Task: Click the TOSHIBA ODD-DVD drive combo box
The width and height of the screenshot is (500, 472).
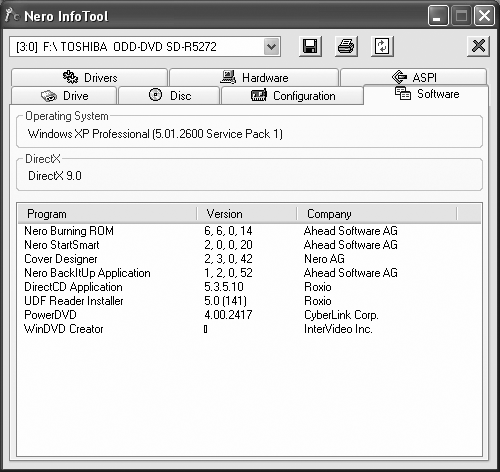Action: coord(145,47)
